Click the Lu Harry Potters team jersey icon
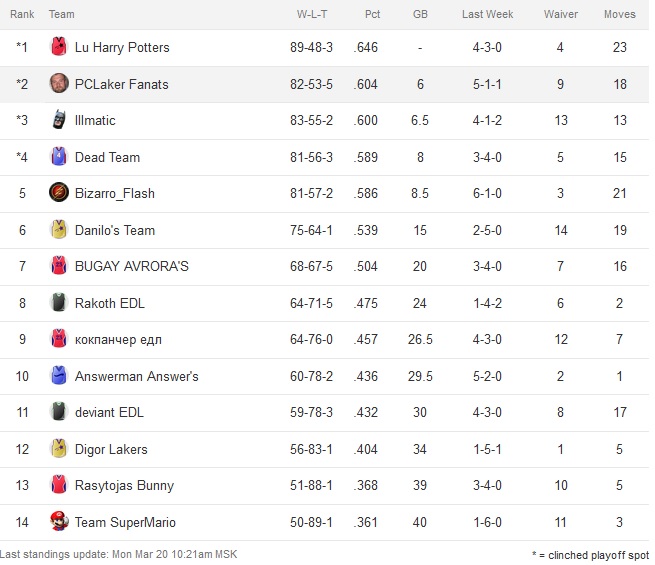 [58, 47]
